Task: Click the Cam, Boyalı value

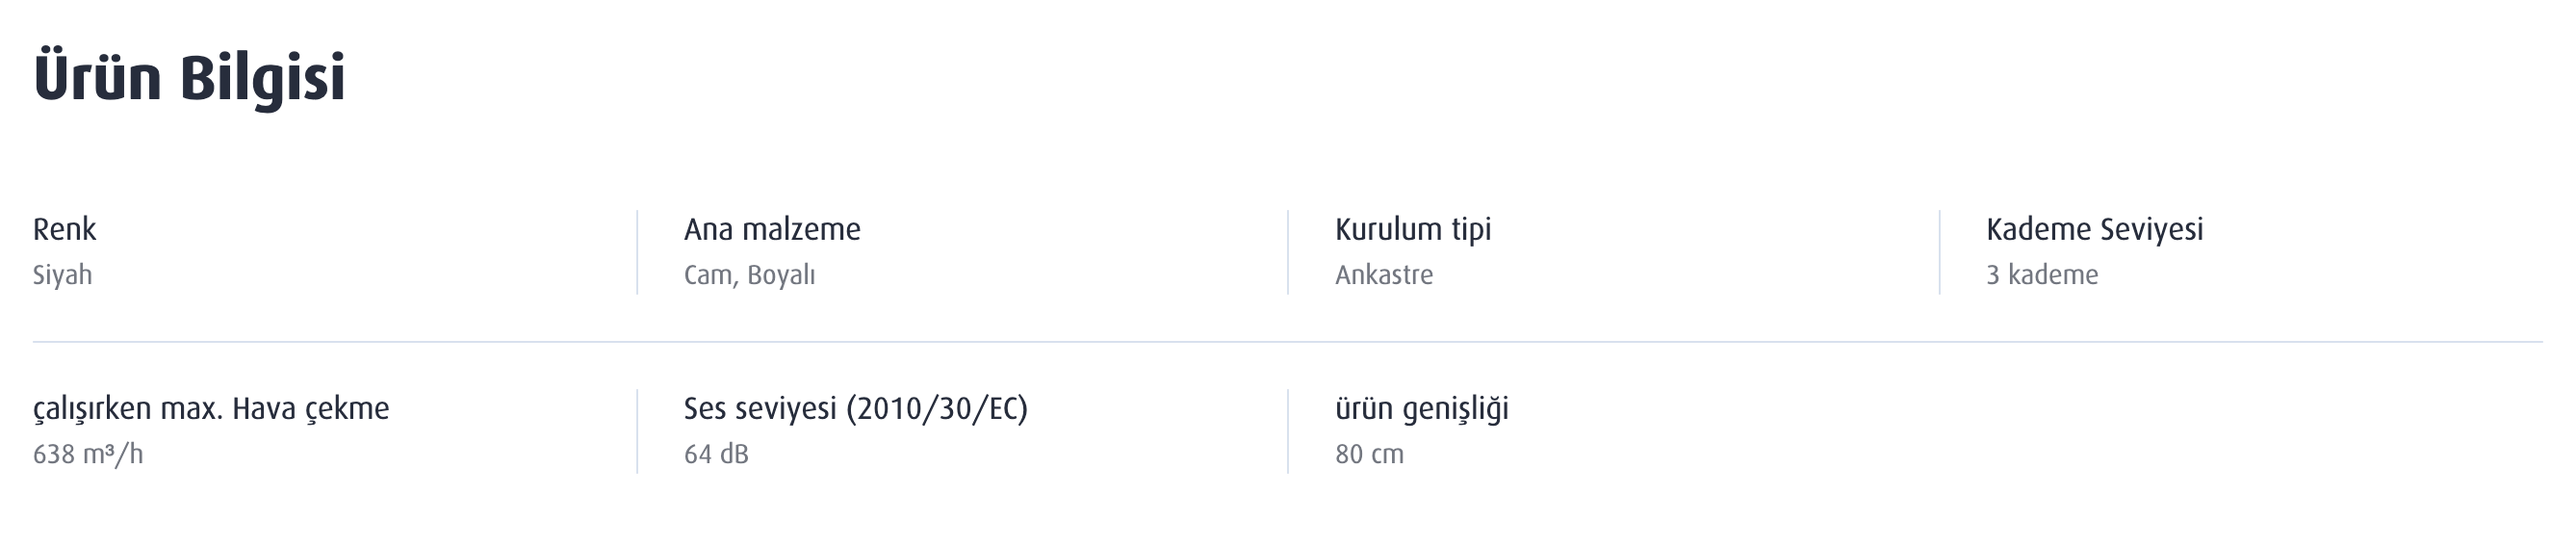Action: (749, 275)
